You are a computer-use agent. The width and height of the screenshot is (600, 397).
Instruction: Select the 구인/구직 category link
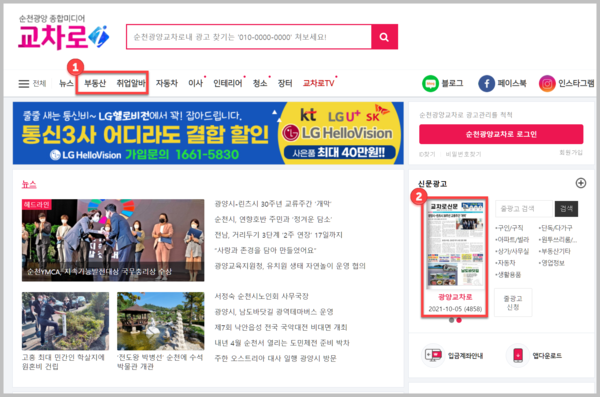point(509,228)
